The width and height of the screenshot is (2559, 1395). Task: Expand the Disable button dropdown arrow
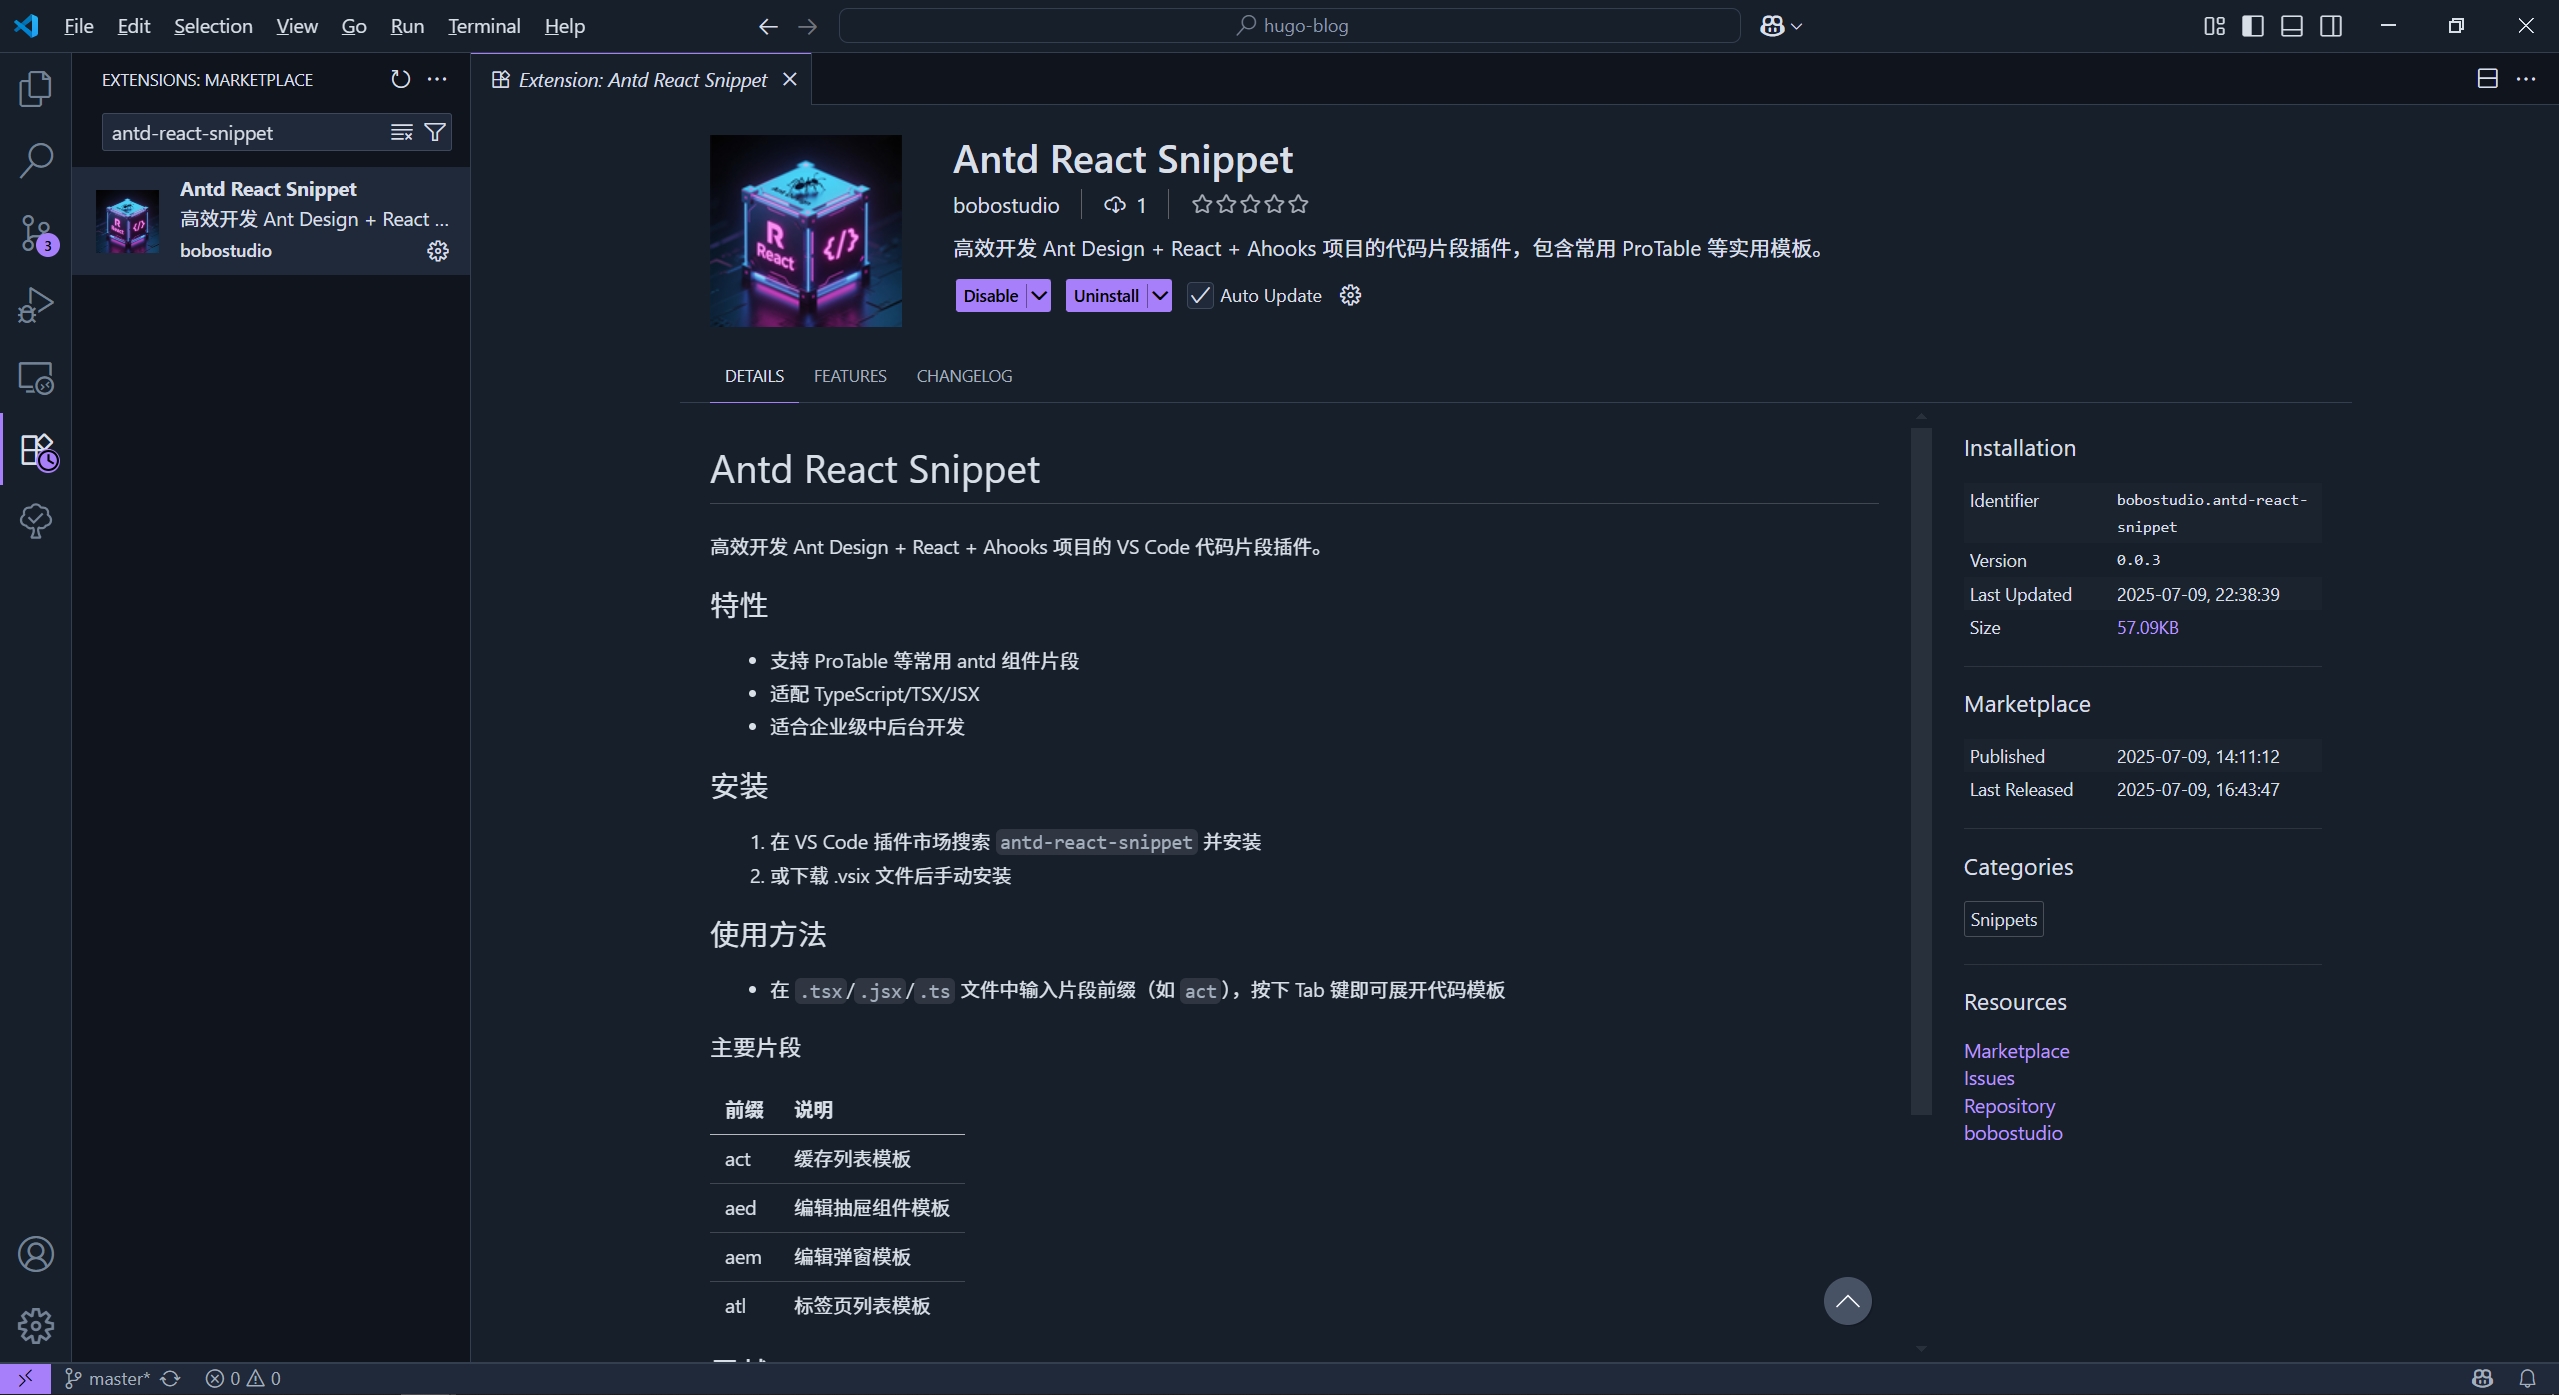coord(1039,296)
